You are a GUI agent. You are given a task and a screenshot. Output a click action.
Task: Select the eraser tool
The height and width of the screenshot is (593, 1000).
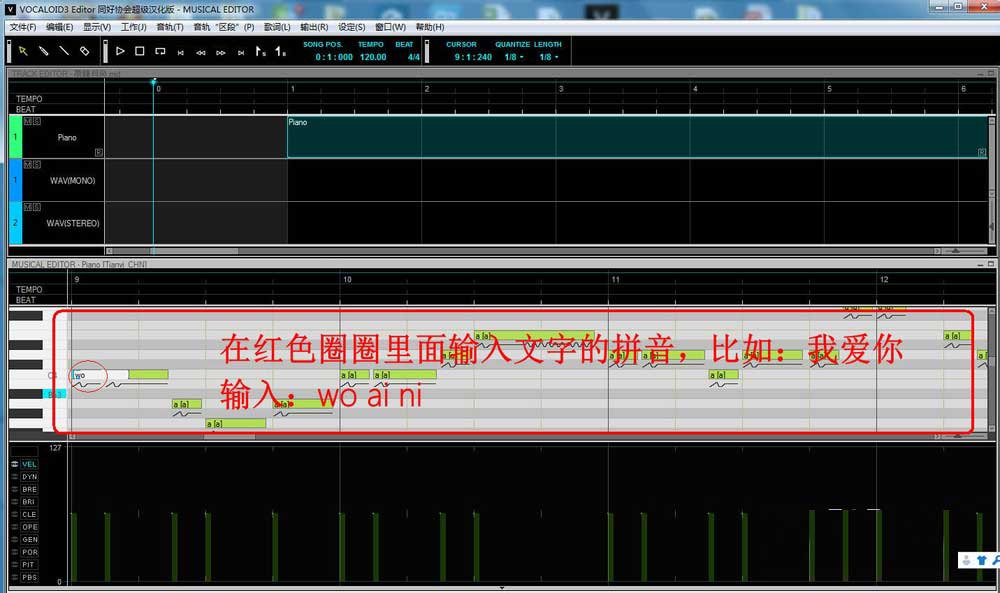84,51
